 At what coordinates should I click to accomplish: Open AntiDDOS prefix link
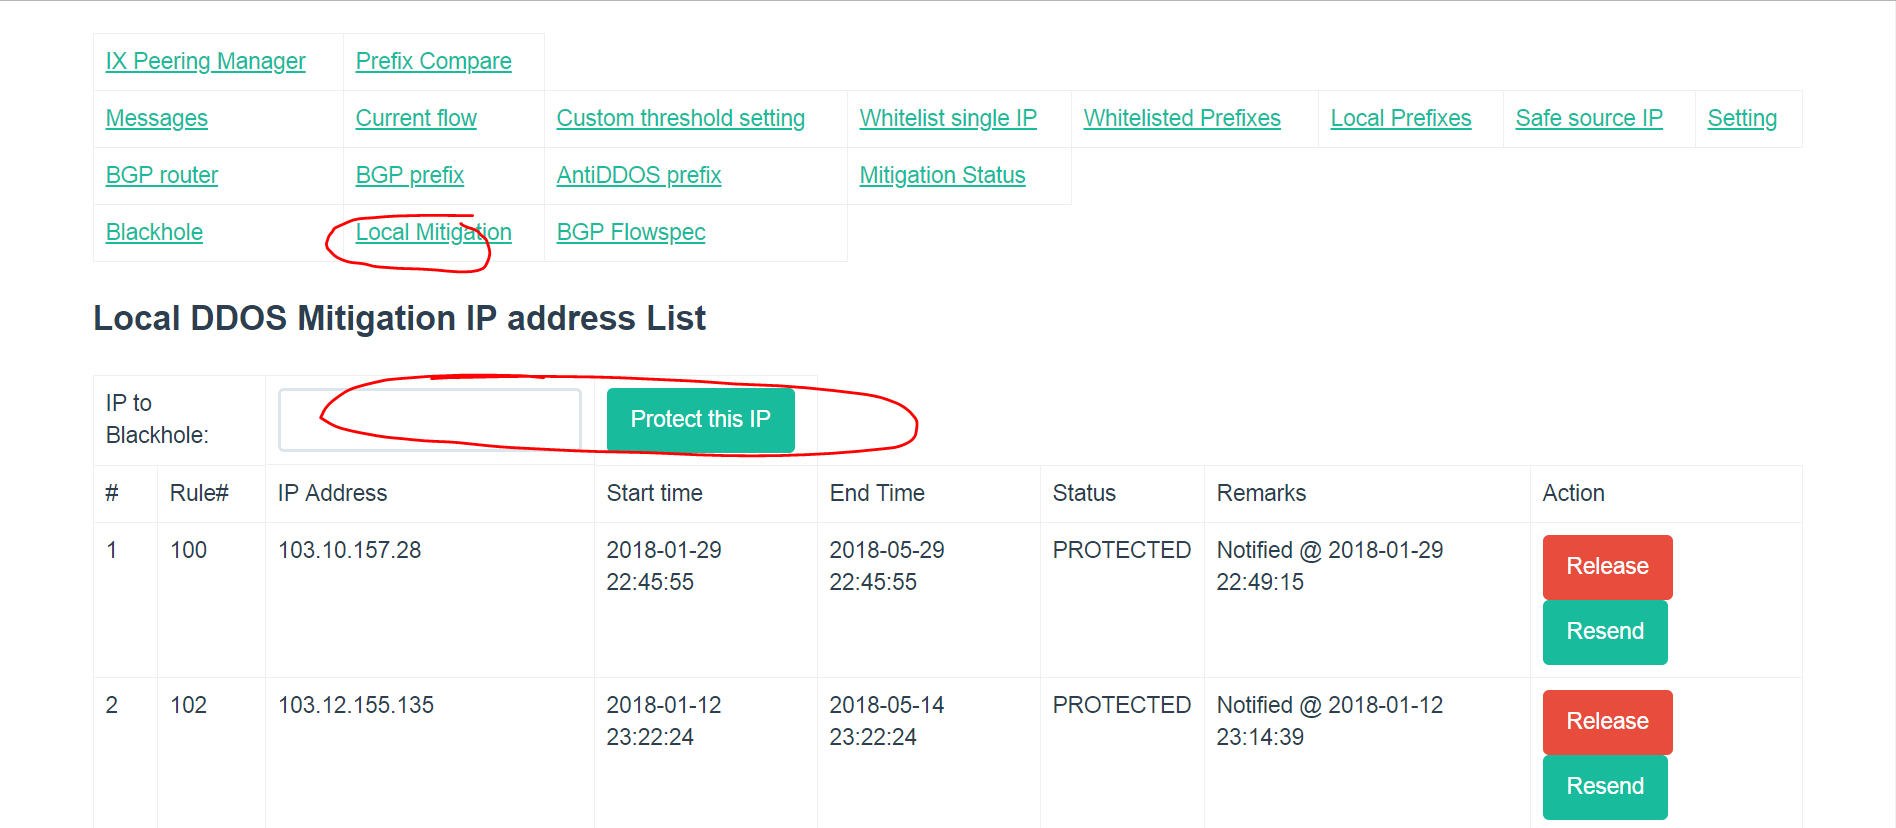pyautogui.click(x=638, y=176)
